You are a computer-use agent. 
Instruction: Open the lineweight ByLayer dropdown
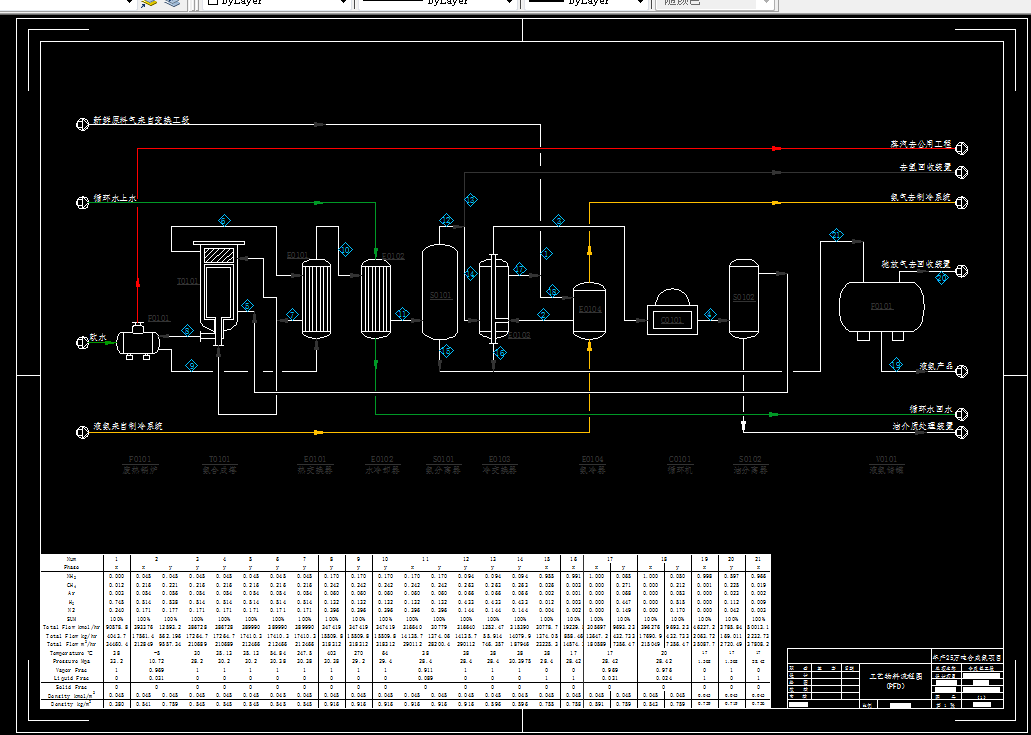585,3
